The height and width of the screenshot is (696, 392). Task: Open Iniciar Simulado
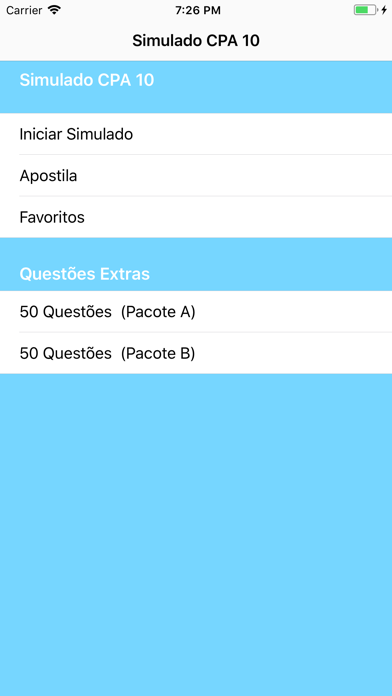coord(196,134)
